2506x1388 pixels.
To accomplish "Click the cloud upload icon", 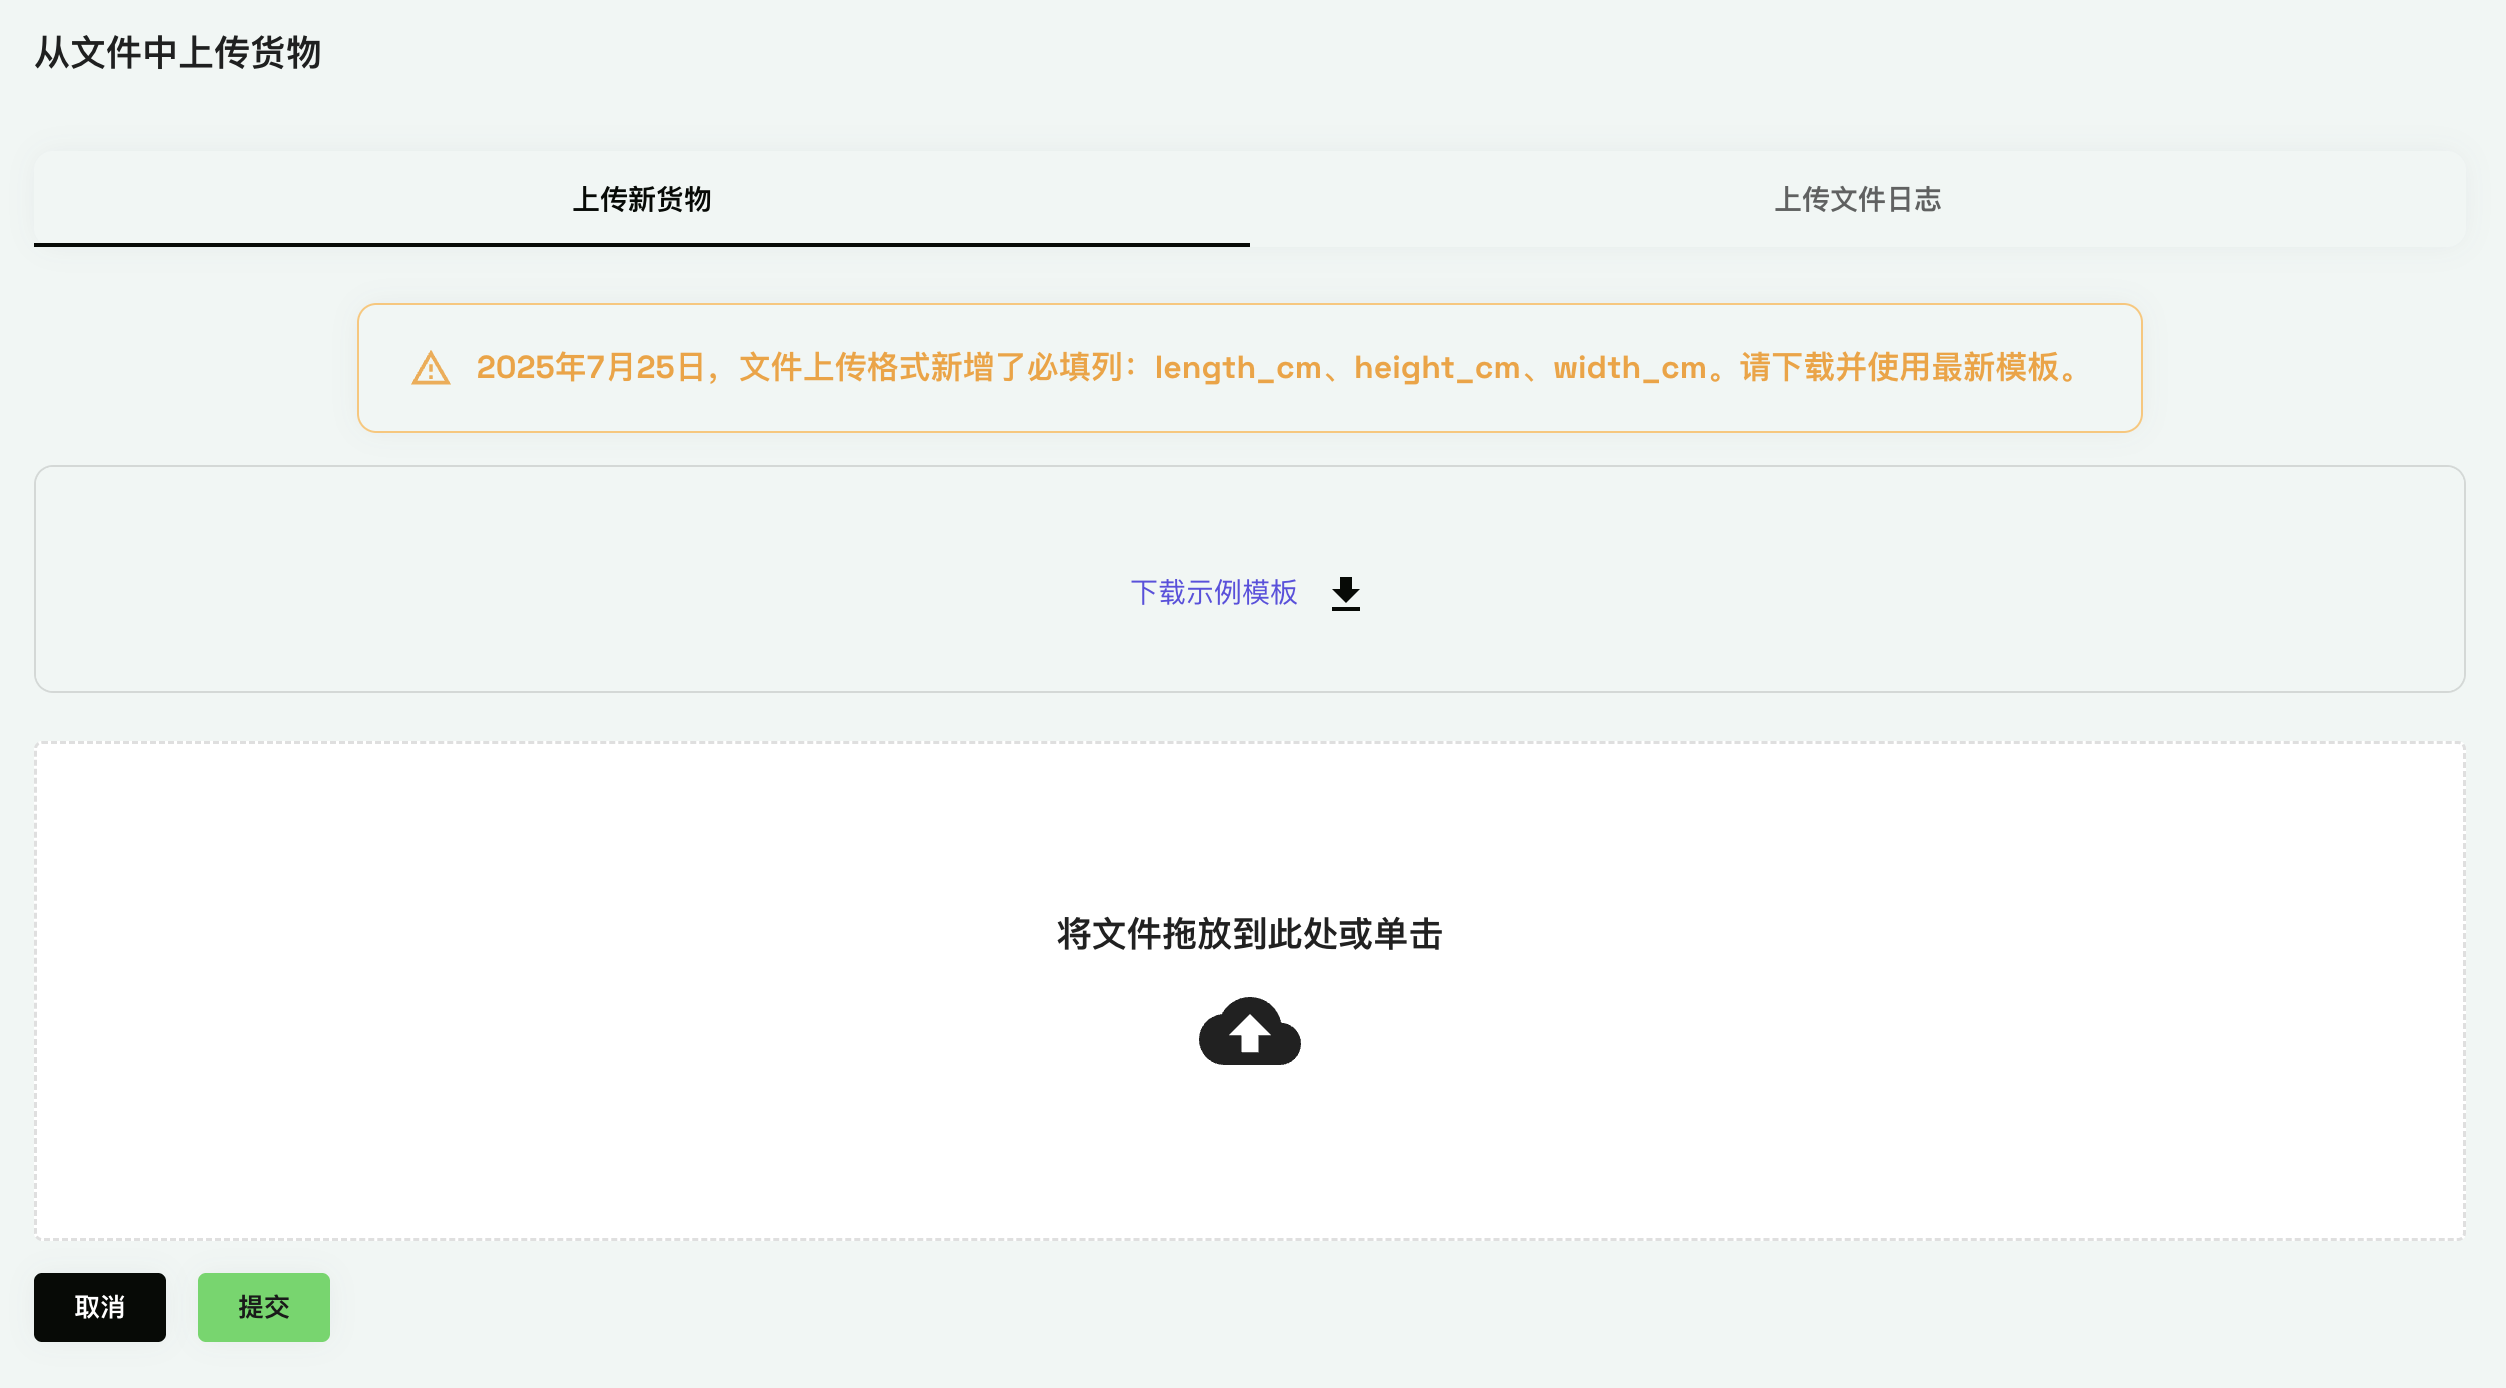I will [1249, 1032].
